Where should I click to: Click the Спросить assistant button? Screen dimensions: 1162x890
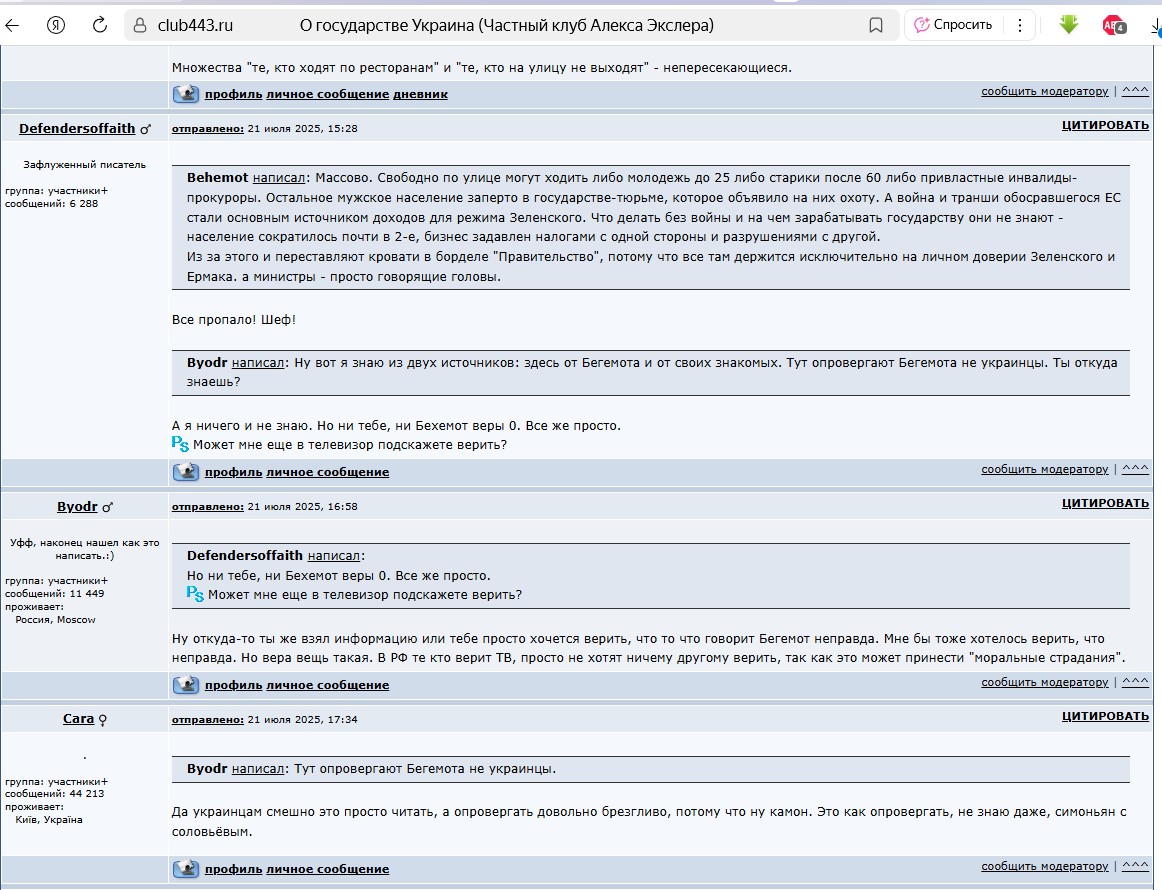pyautogui.click(x=953, y=26)
